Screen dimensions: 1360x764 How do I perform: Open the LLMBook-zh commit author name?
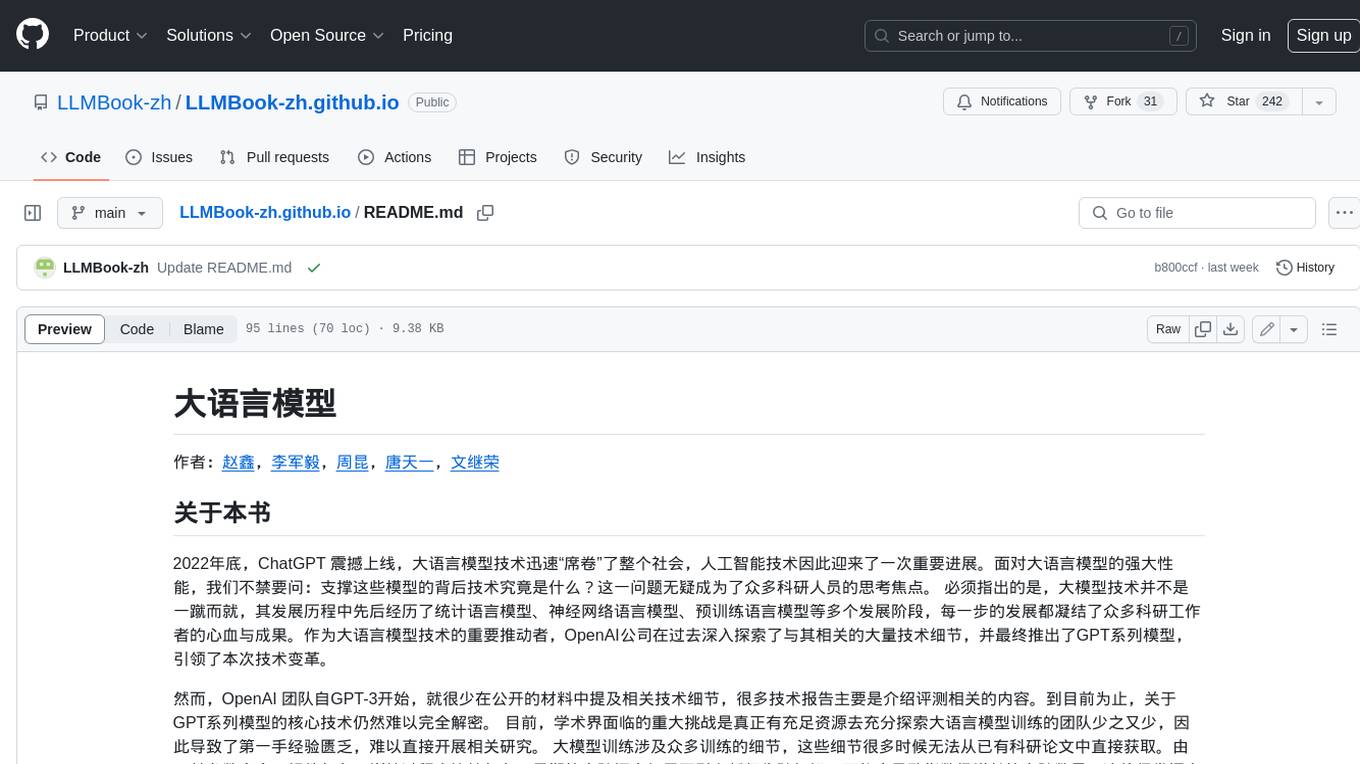pyautogui.click(x=106, y=267)
